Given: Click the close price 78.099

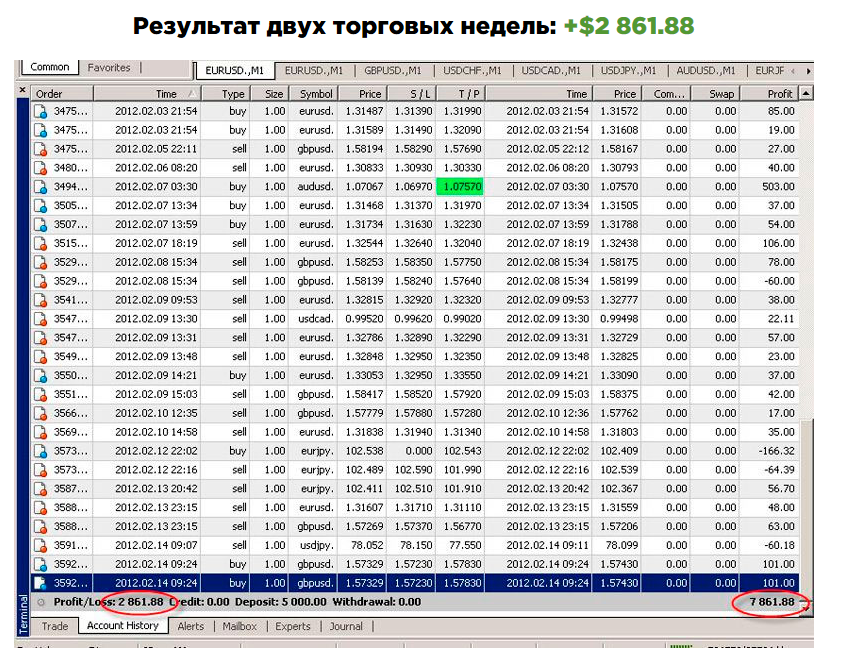Looking at the screenshot, I should coord(621,545).
